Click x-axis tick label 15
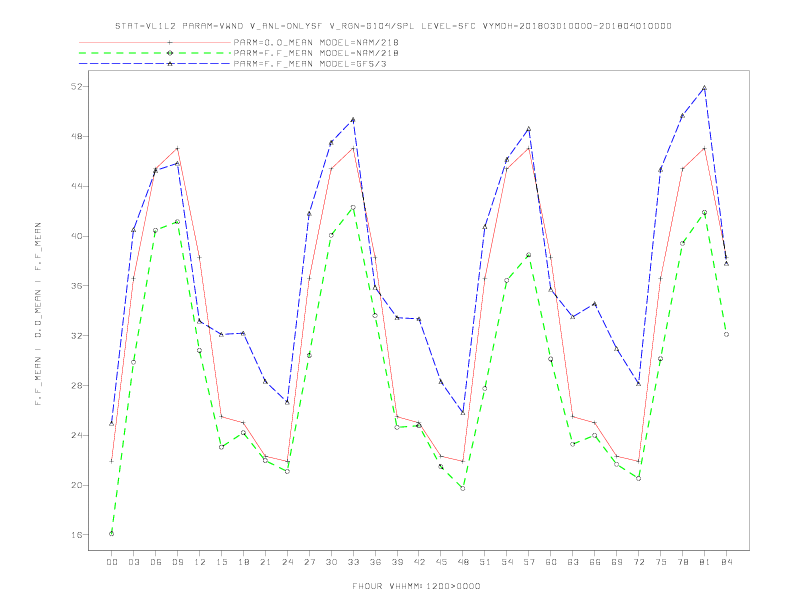The image size is (792, 612). click(x=221, y=562)
